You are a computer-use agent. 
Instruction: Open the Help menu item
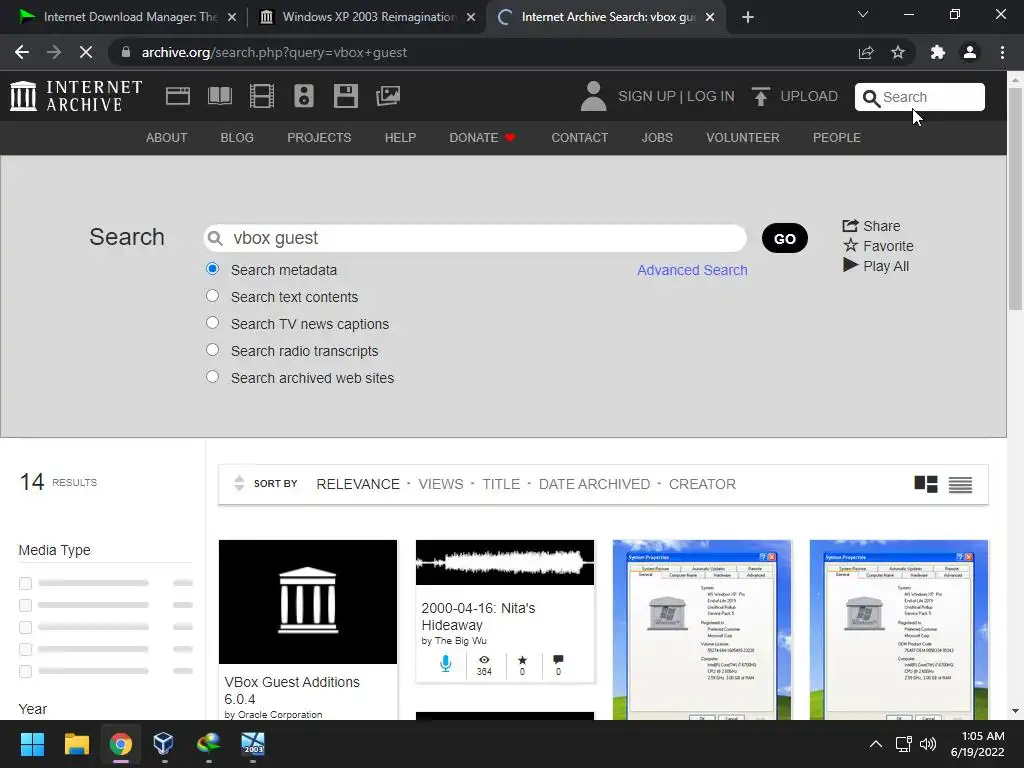[x=400, y=138]
